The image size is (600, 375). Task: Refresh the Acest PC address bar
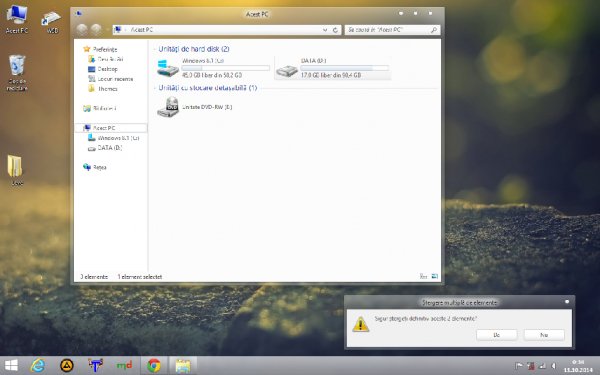click(x=335, y=30)
